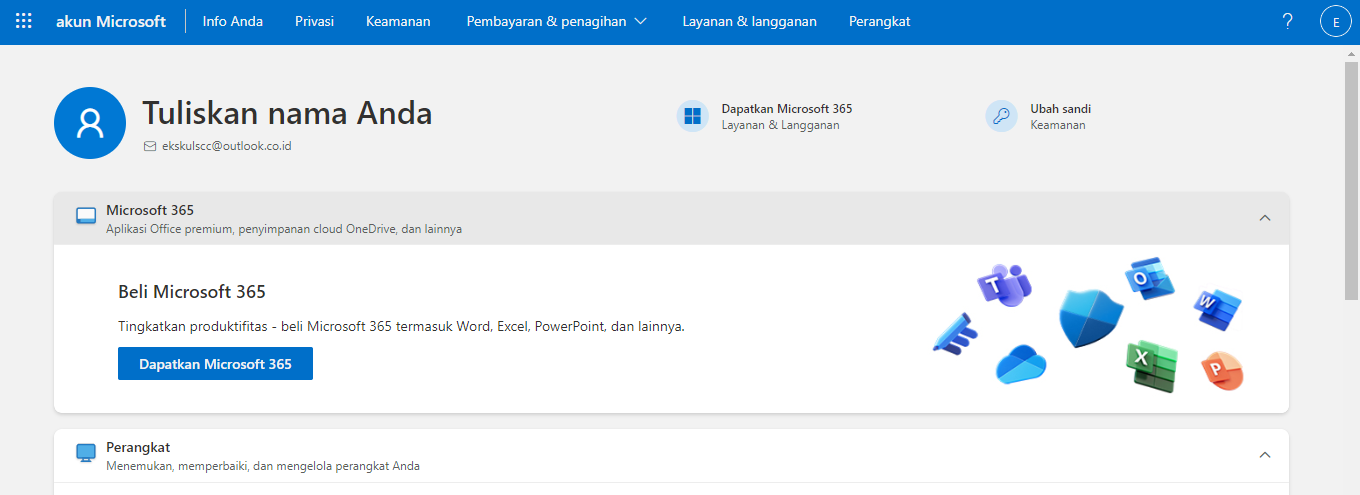Click the laptop icon in Microsoft 365 header
The height and width of the screenshot is (495, 1360).
86,217
